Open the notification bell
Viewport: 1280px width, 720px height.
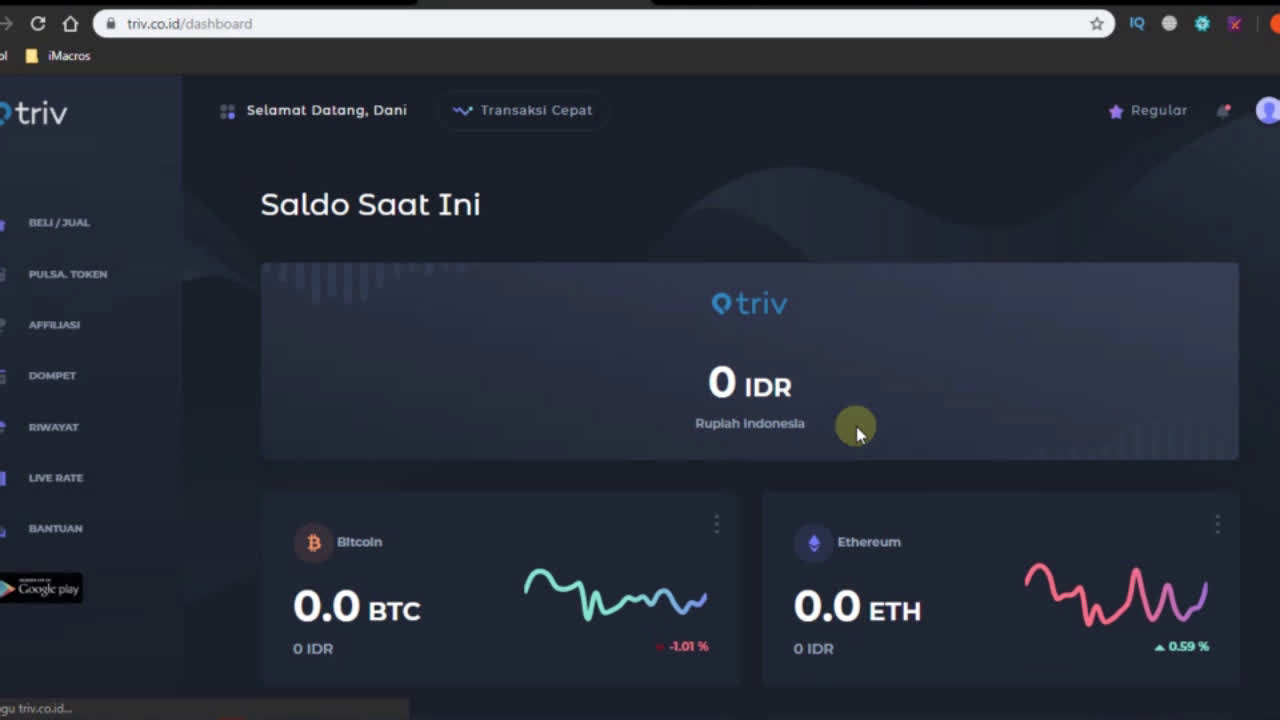[1223, 111]
